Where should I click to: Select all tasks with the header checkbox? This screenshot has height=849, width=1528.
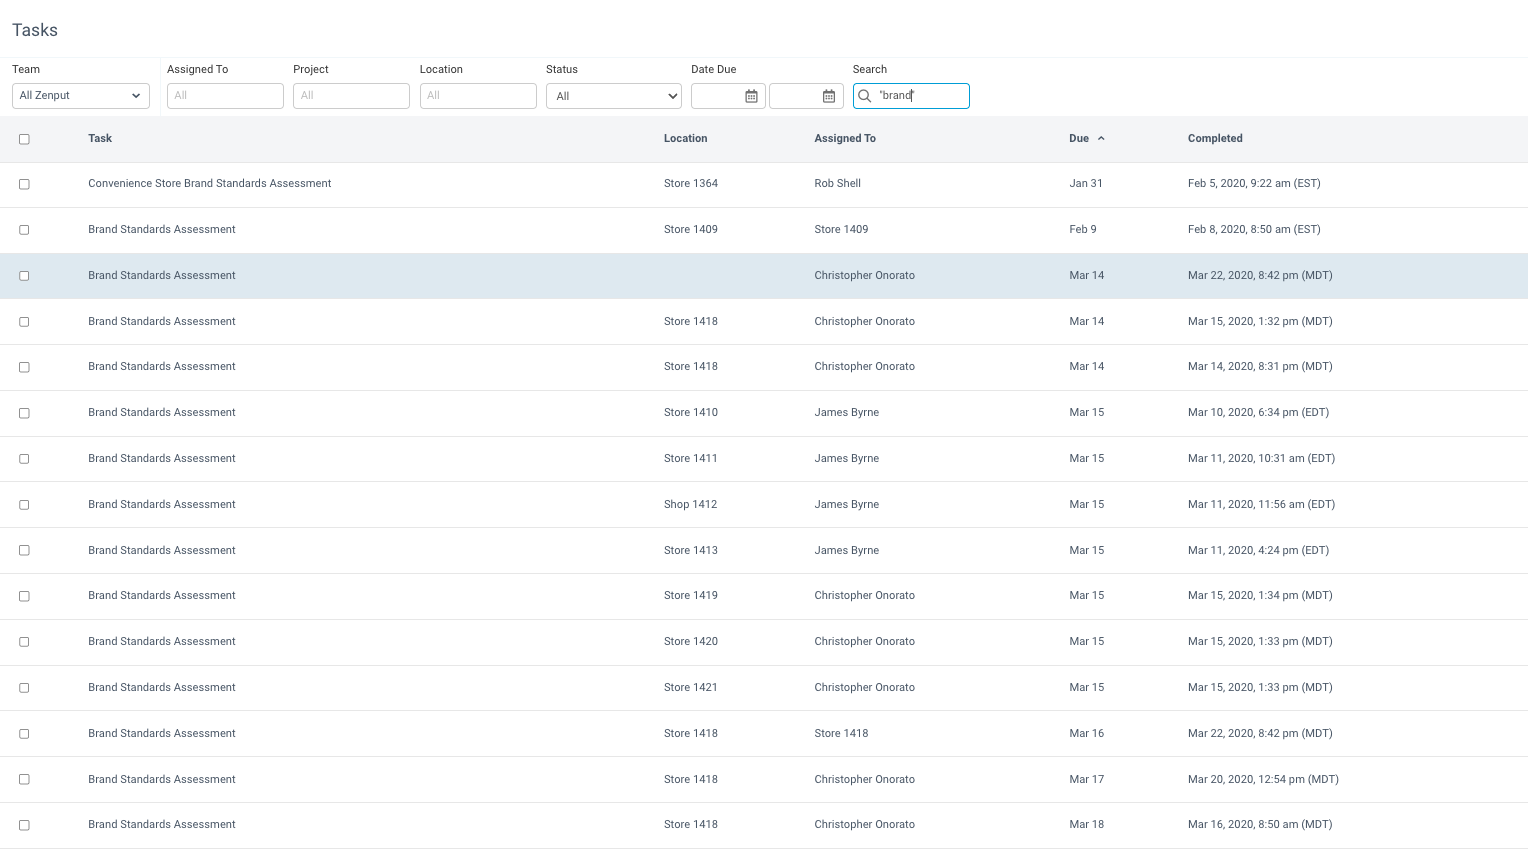24,139
